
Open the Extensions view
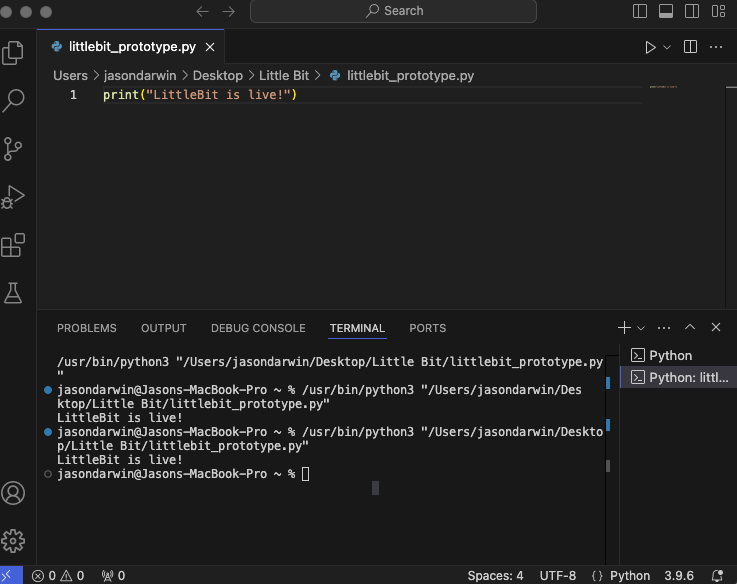(x=13, y=245)
